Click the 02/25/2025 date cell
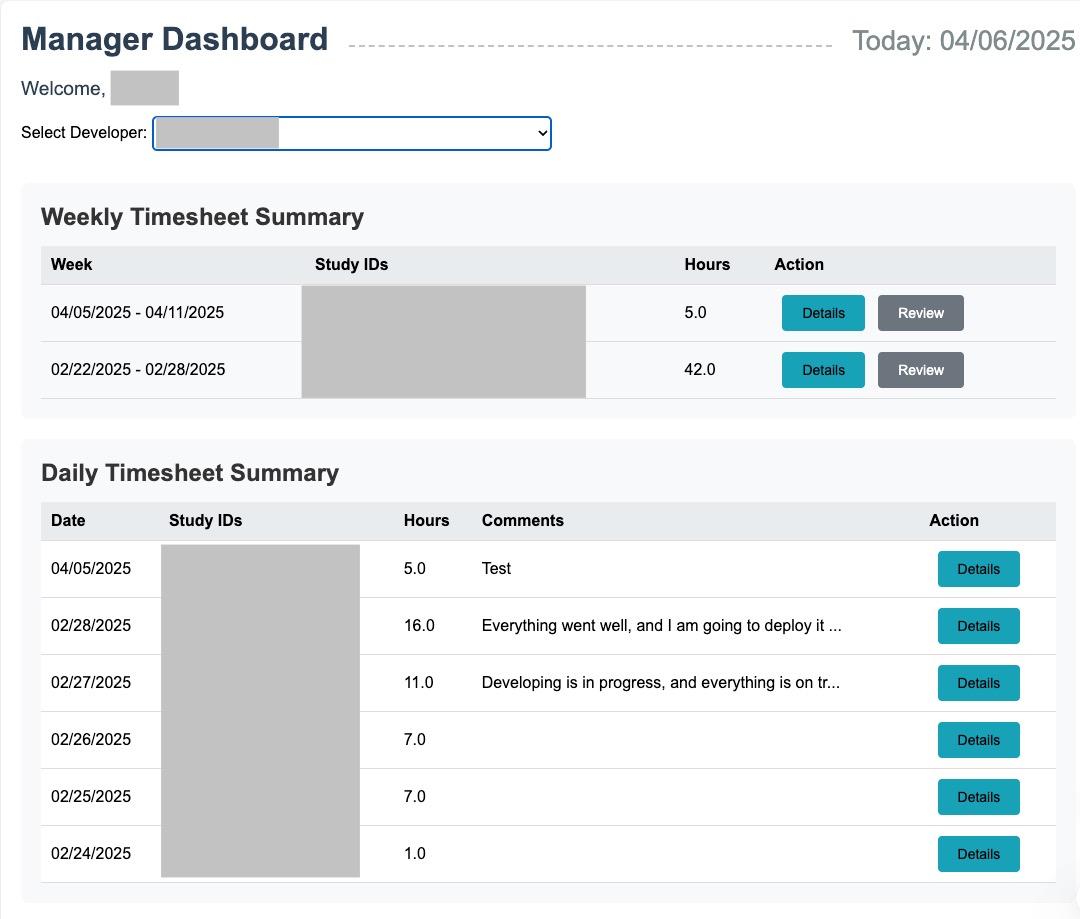This screenshot has height=919, width=1080. [91, 797]
